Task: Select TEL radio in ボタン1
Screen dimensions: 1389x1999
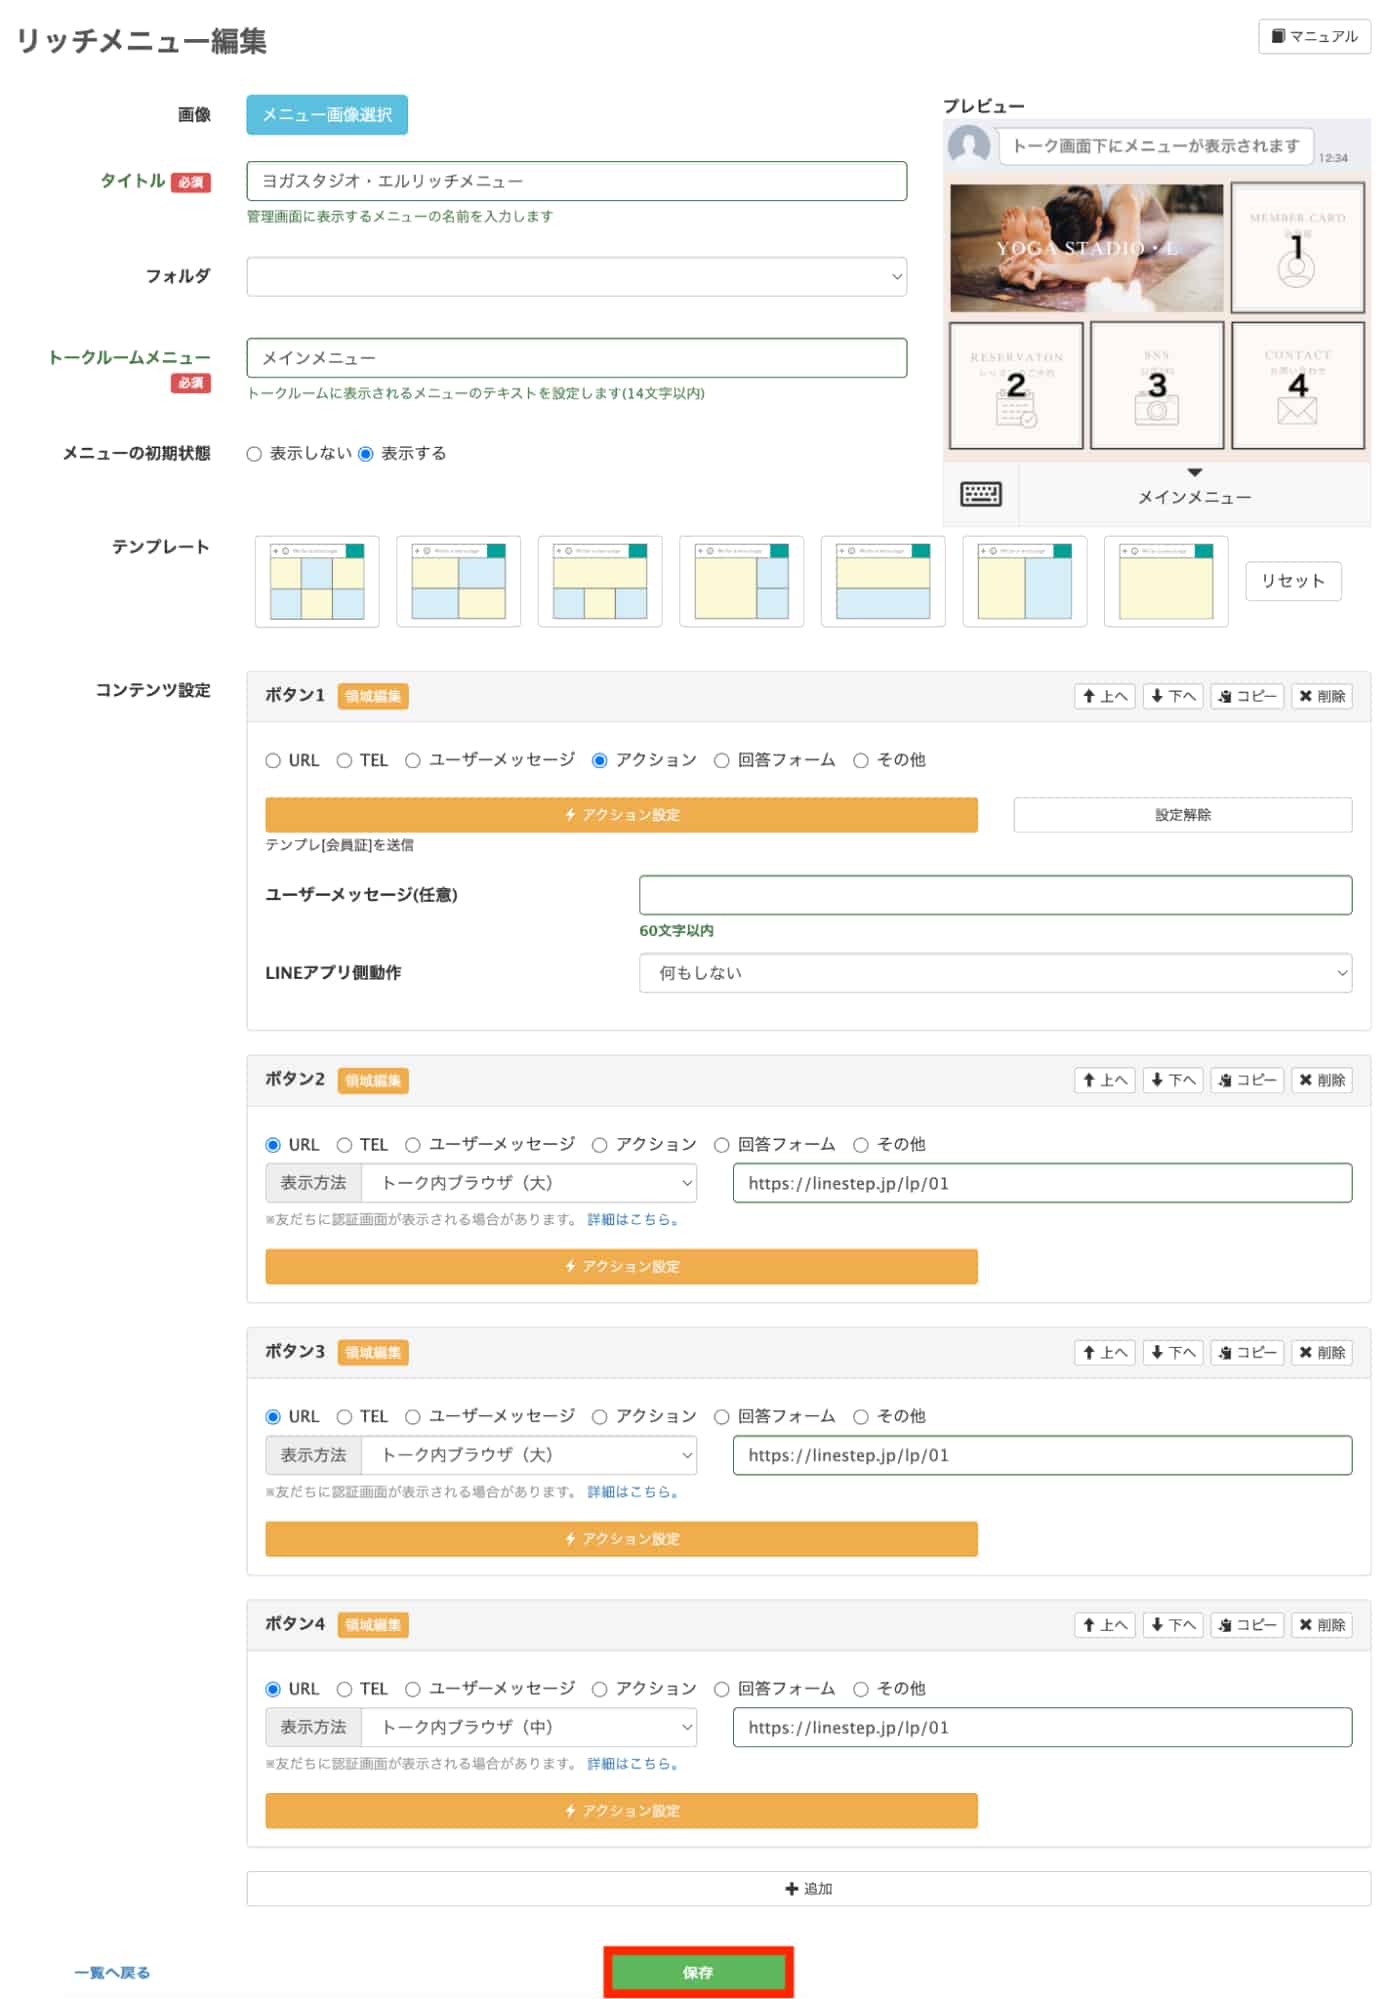Action: pos(344,761)
